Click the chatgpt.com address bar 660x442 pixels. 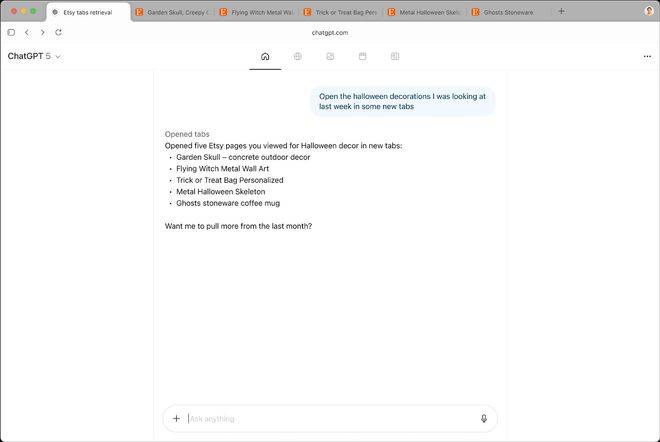pyautogui.click(x=329, y=32)
